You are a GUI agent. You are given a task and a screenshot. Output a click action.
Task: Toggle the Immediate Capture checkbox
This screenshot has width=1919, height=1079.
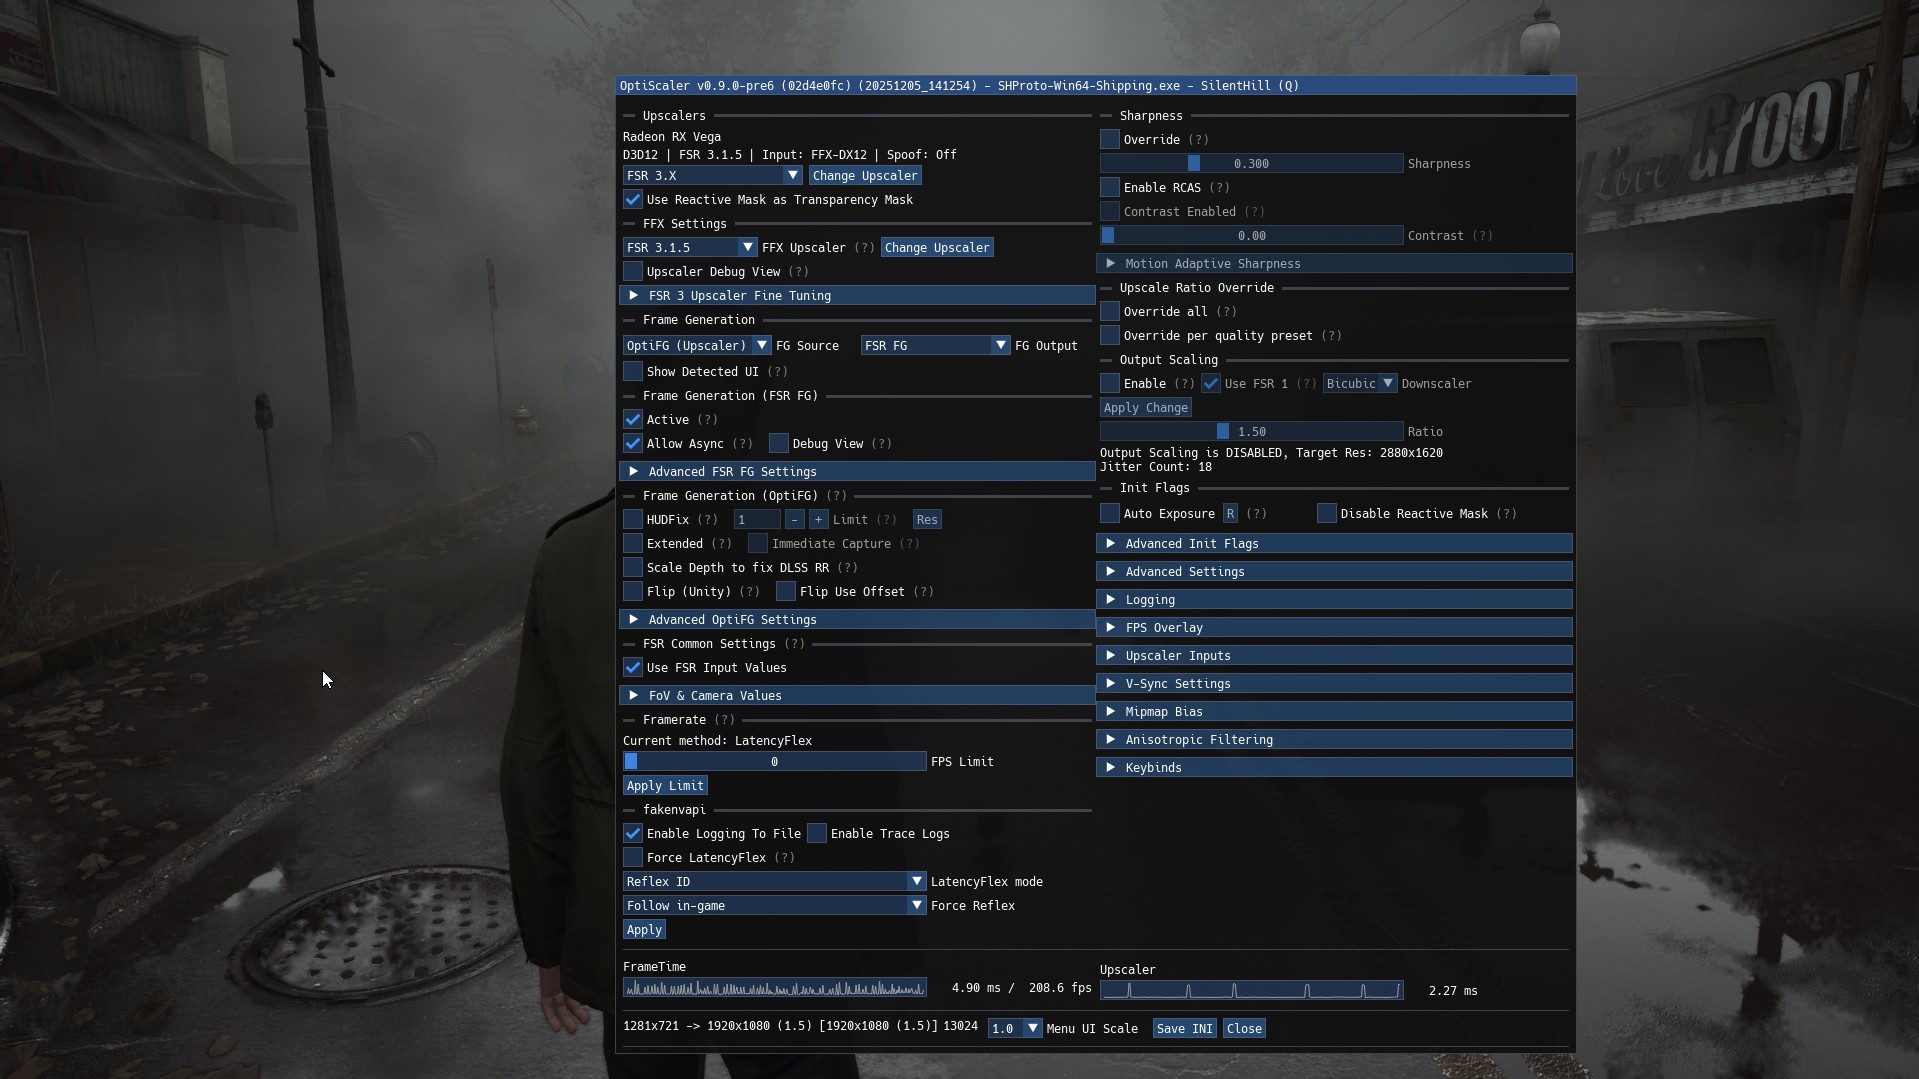point(758,544)
